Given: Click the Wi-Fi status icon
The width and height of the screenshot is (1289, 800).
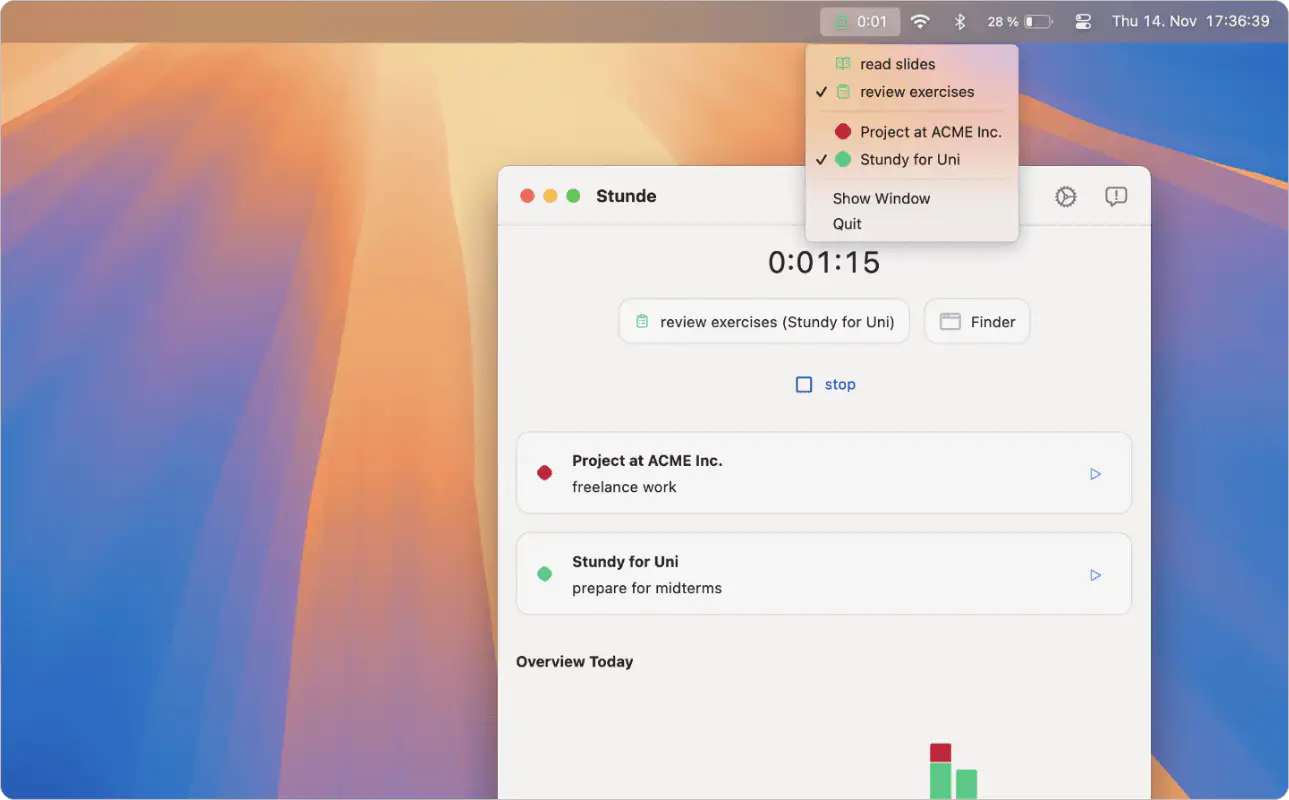Looking at the screenshot, I should pyautogui.click(x=920, y=21).
